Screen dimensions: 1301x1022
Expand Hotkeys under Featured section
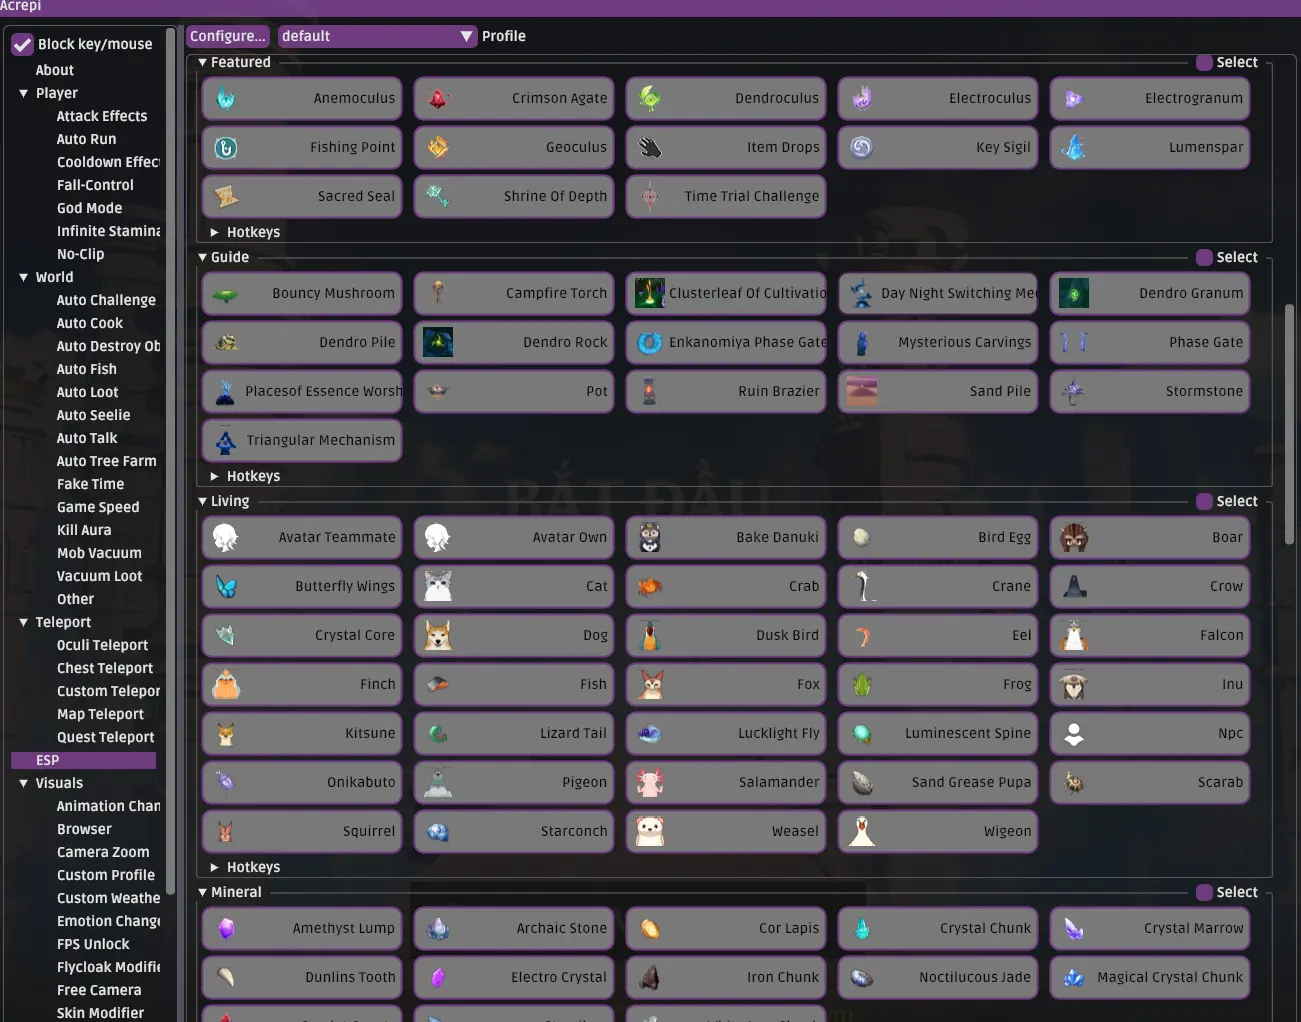point(215,232)
